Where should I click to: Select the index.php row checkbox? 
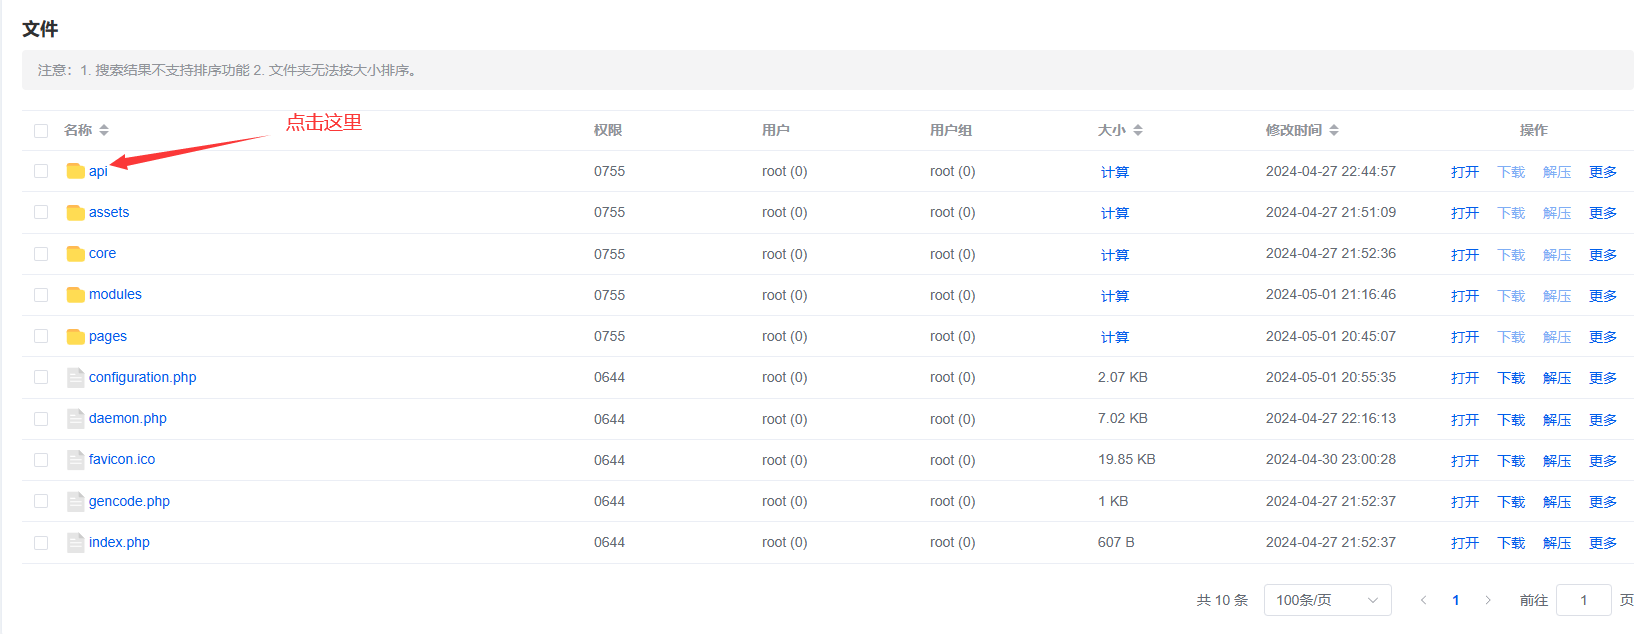41,542
